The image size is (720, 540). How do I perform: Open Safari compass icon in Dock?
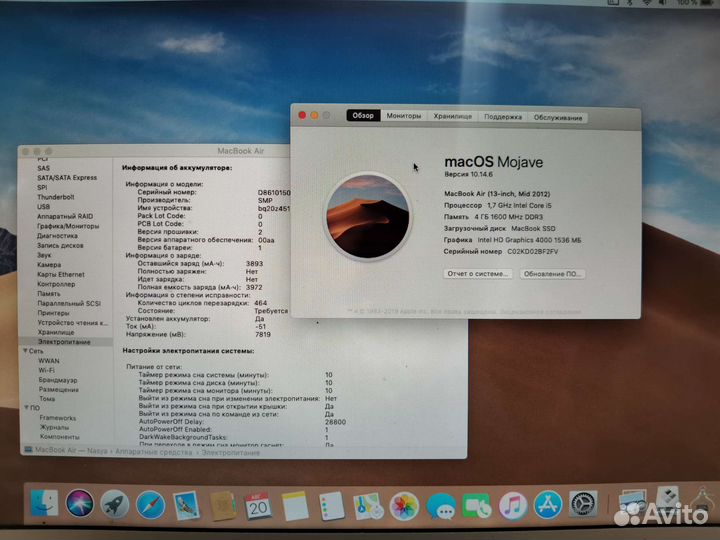tap(150, 505)
